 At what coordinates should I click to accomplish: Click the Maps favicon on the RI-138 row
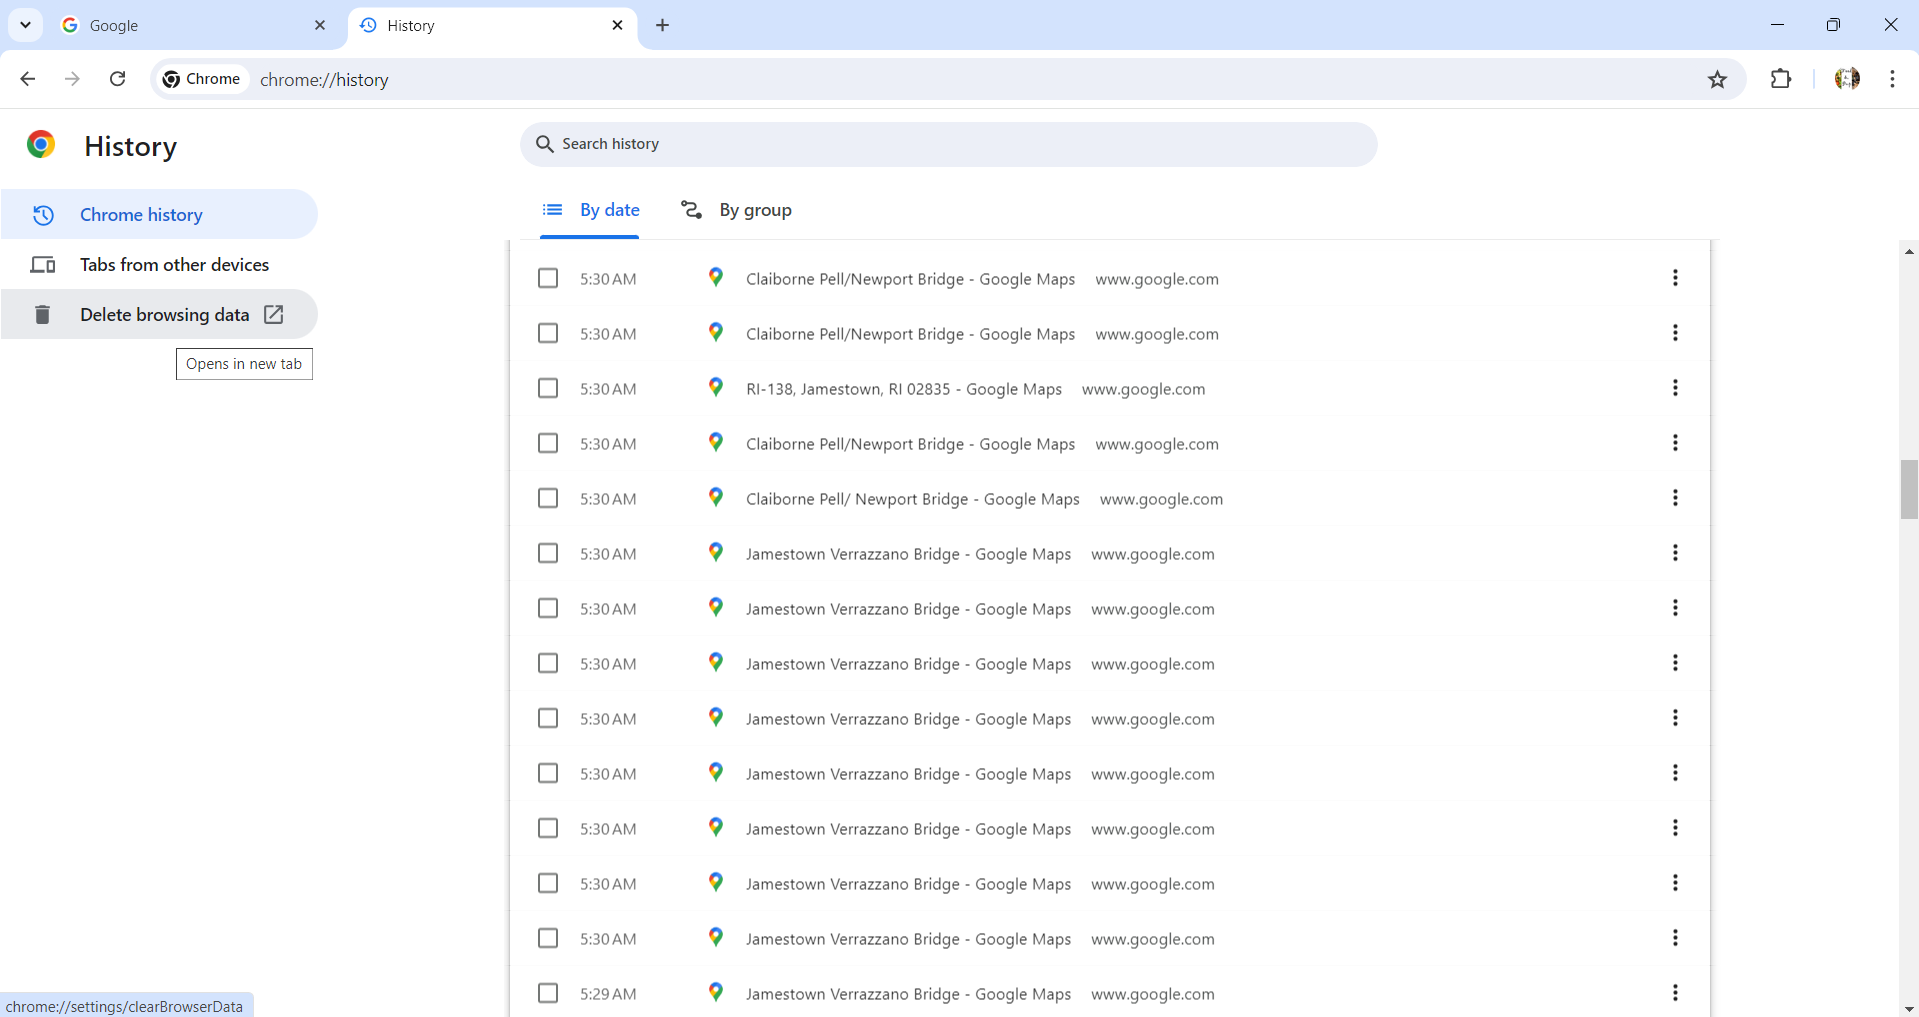(716, 387)
